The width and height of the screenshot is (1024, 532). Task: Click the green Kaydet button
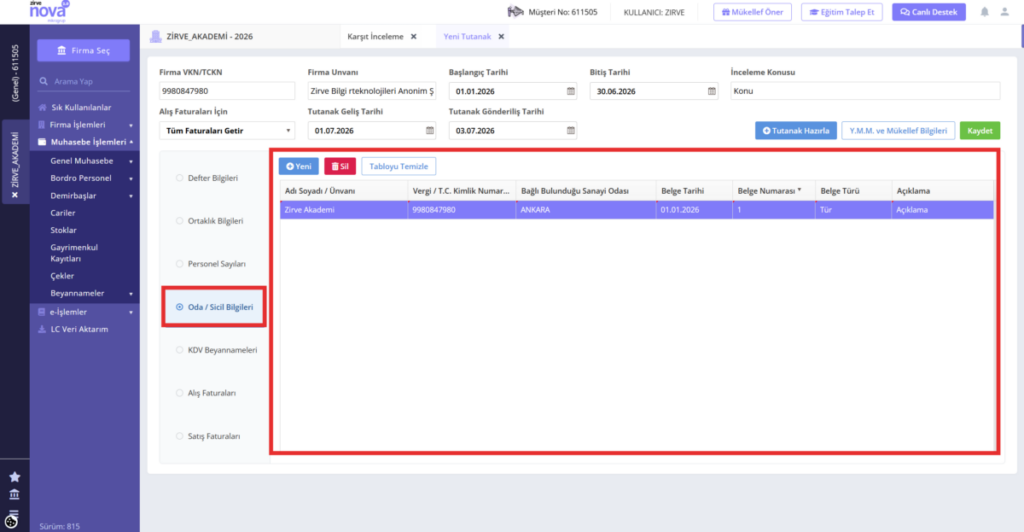pos(980,131)
